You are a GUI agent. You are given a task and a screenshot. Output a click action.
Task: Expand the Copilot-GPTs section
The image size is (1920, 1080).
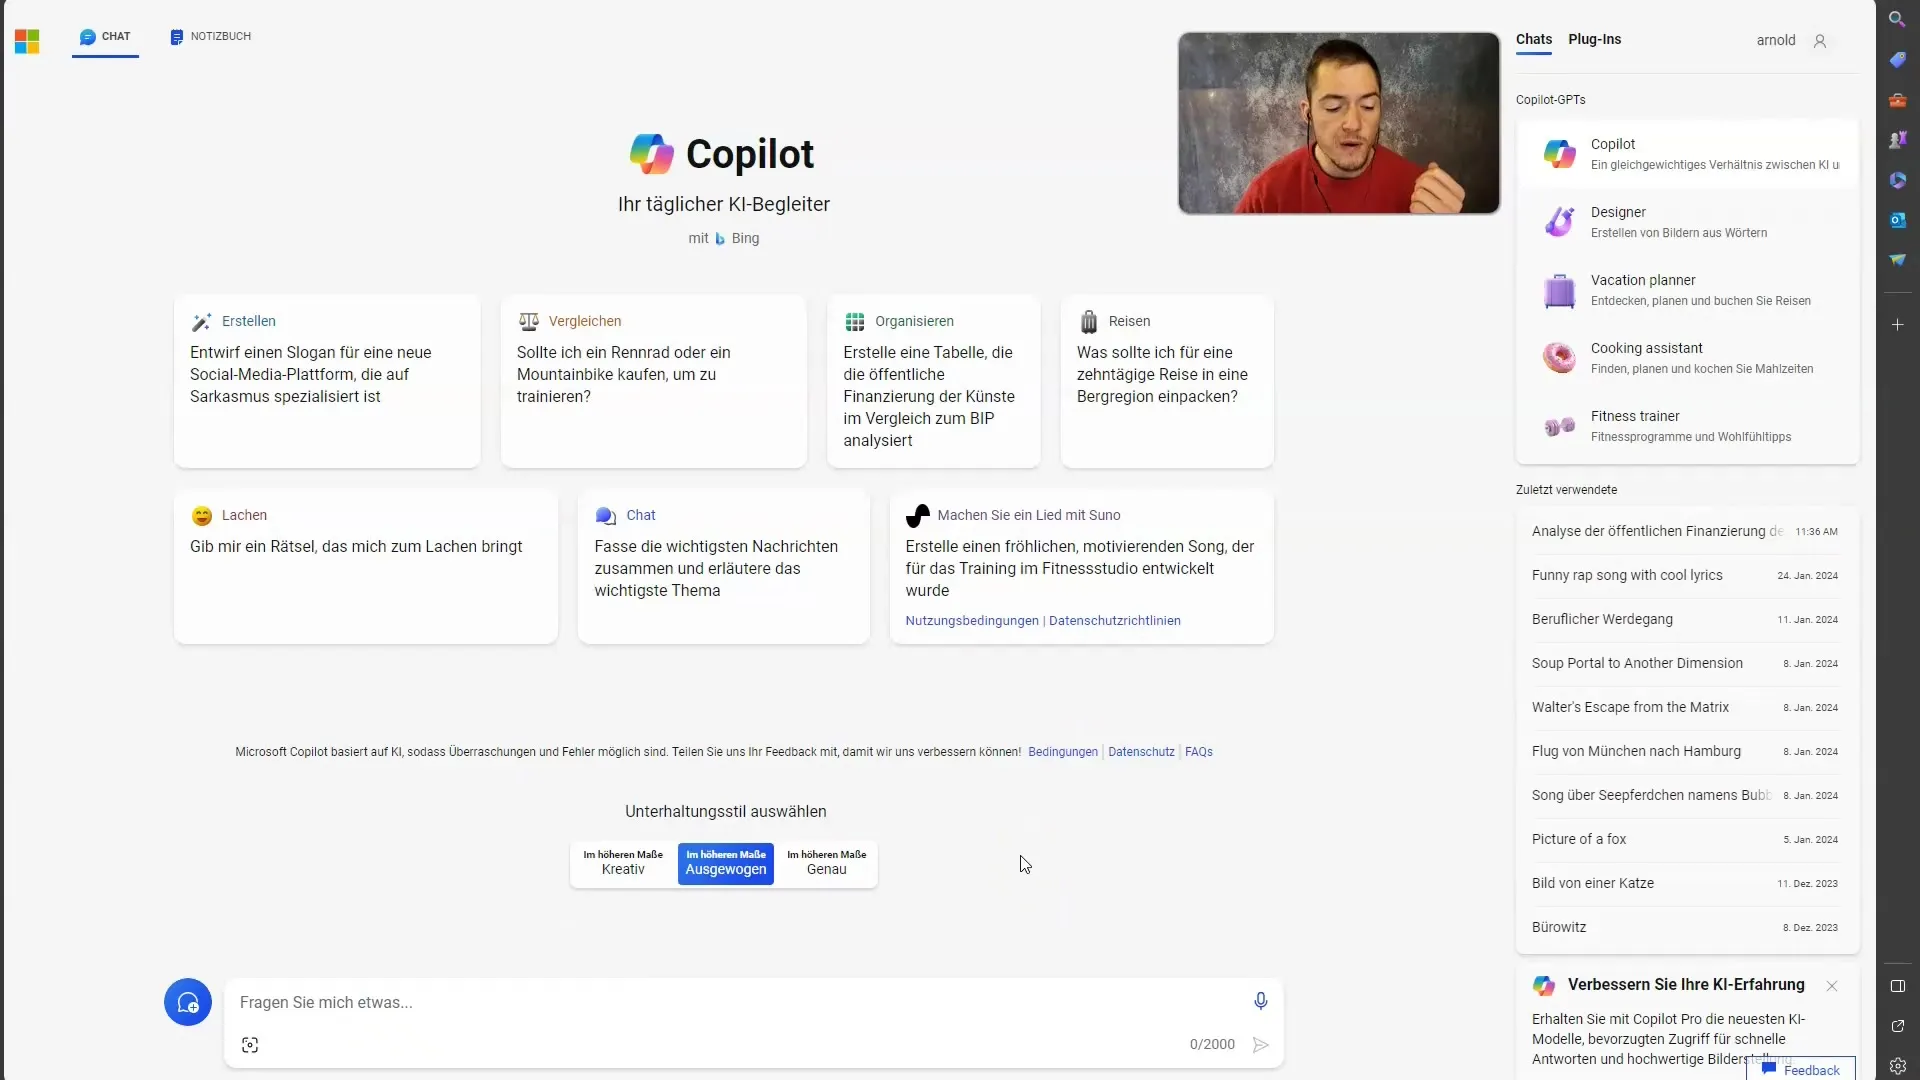[x=1551, y=99]
